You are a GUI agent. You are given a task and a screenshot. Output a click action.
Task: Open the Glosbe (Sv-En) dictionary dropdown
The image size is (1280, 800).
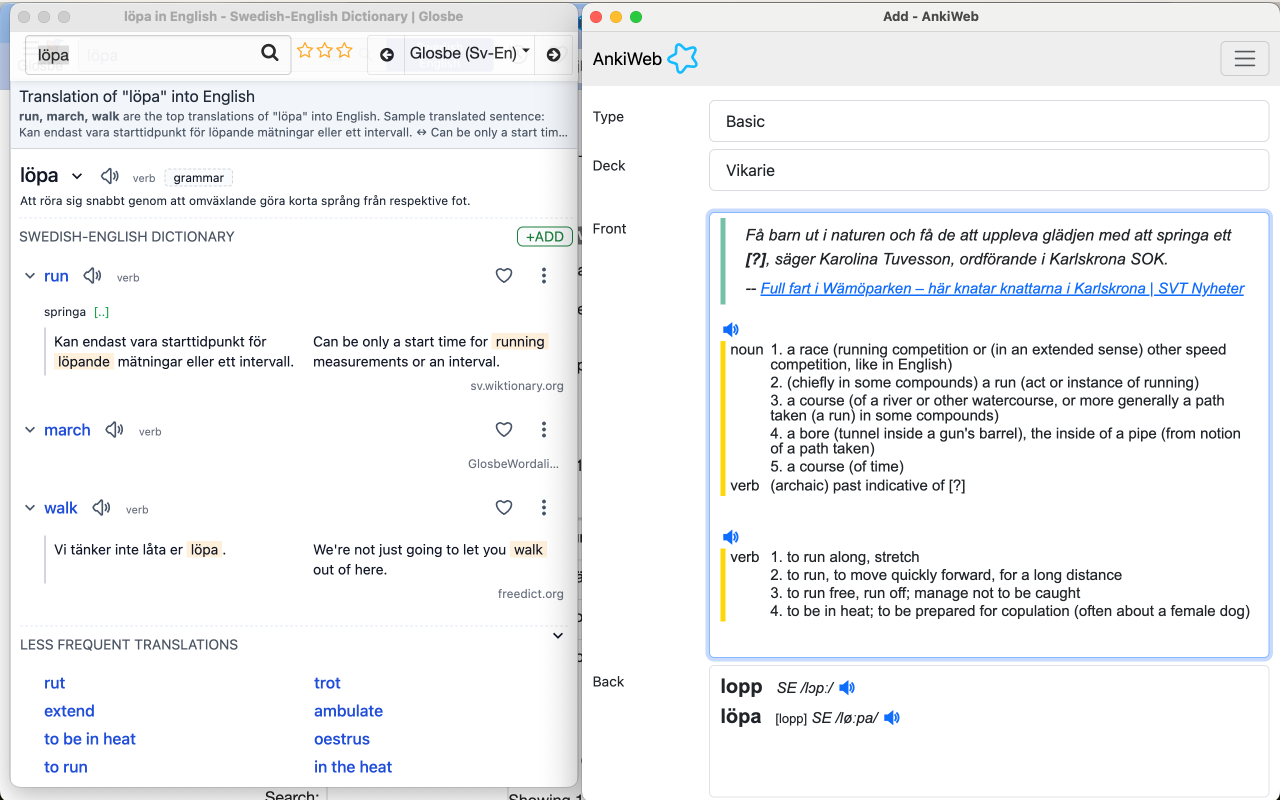pyautogui.click(x=469, y=54)
